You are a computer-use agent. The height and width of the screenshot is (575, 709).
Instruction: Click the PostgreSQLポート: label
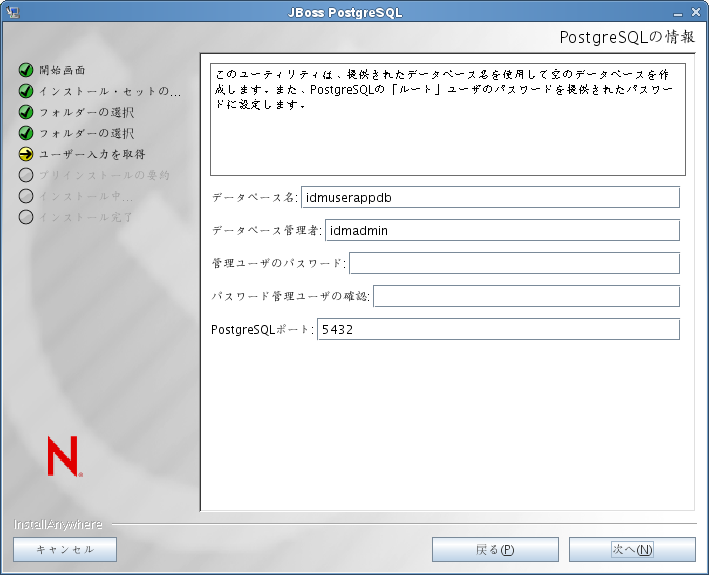[x=262, y=330]
